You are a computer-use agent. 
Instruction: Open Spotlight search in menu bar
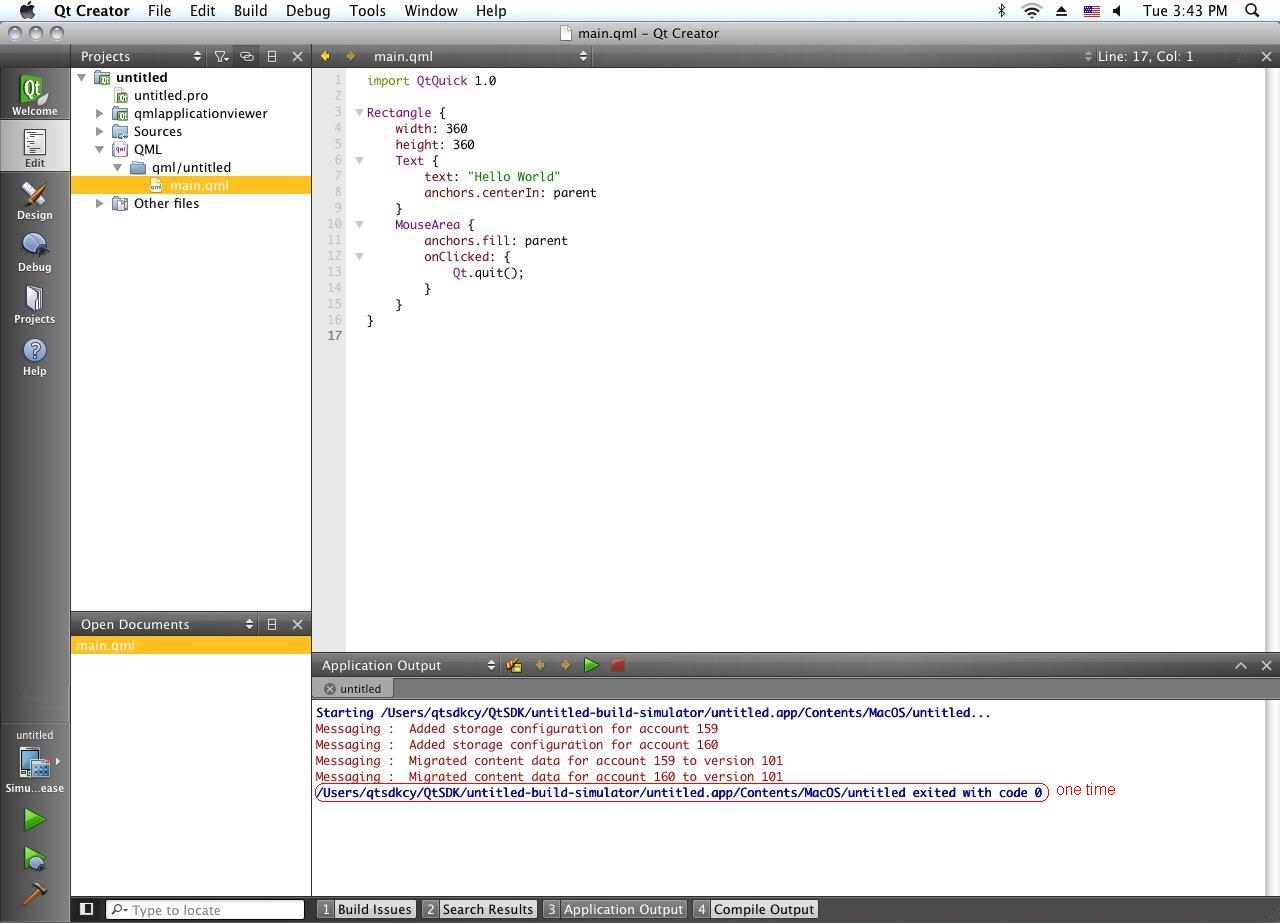coord(1252,10)
